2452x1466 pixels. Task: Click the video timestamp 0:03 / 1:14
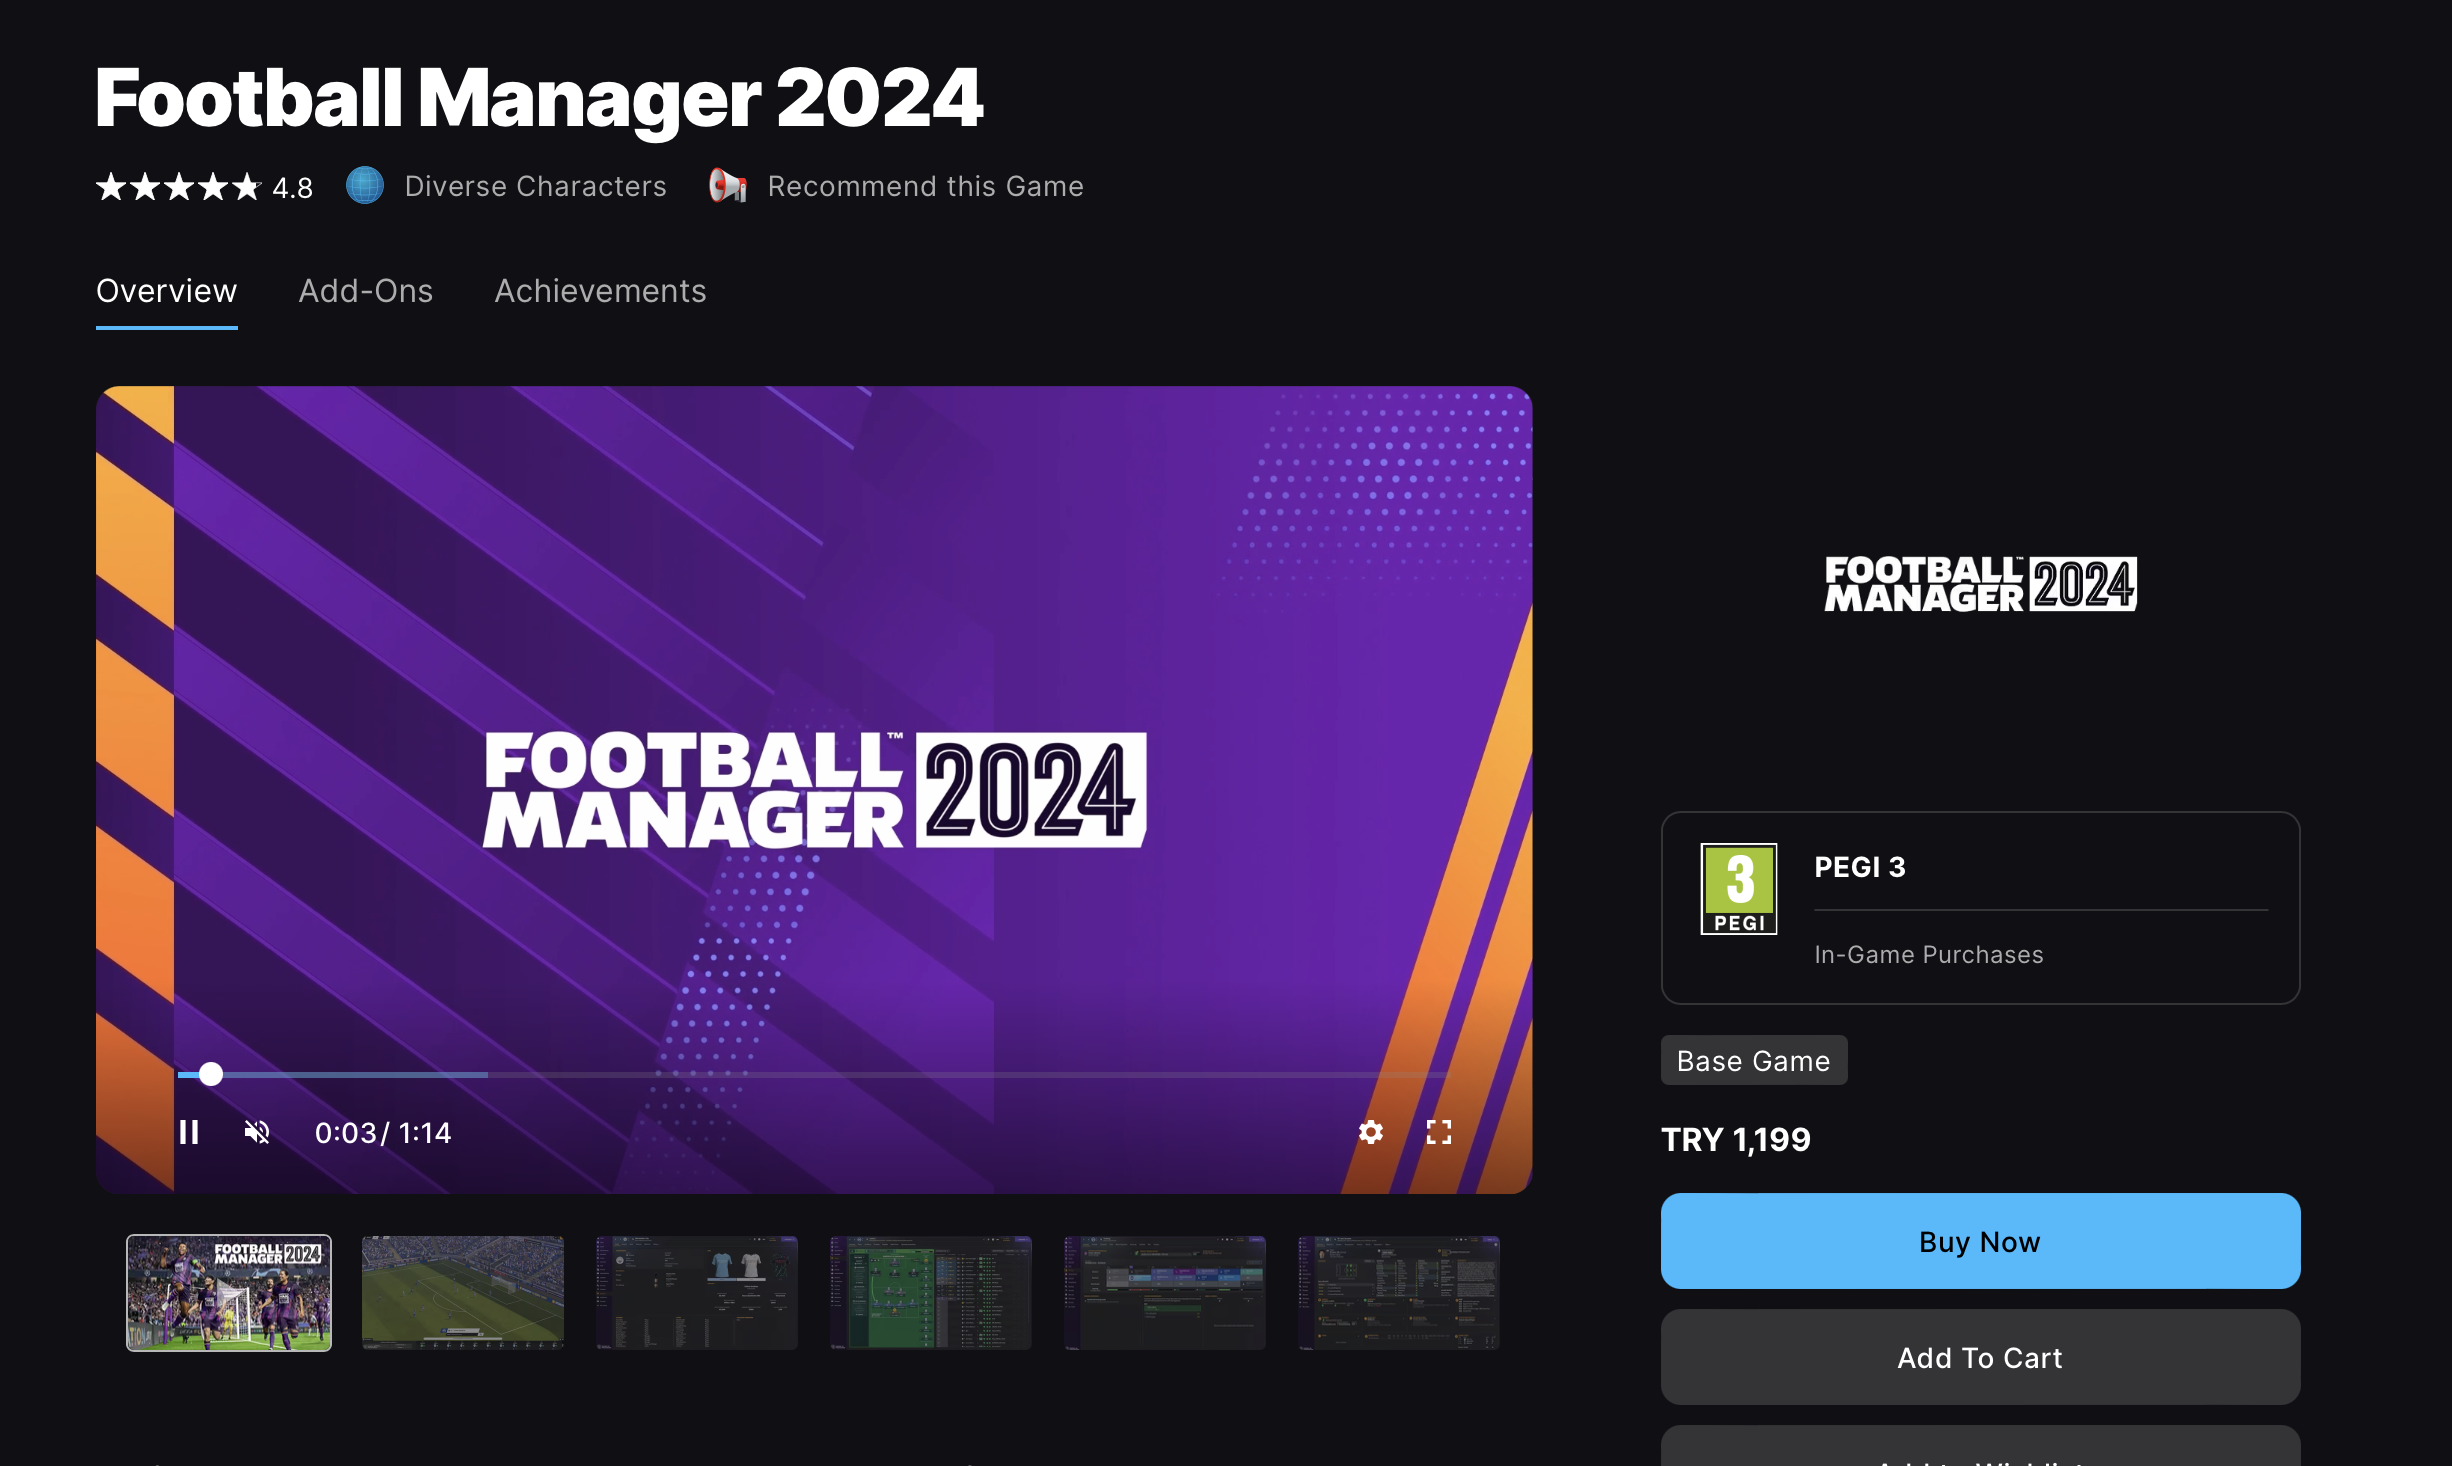tap(383, 1132)
